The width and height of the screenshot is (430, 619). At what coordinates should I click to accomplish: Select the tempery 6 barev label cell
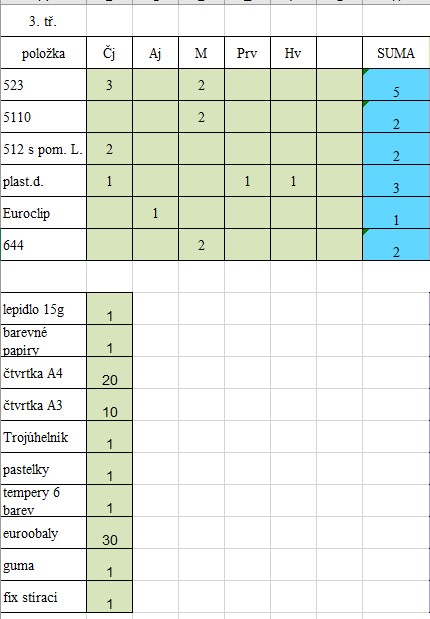coord(43,501)
